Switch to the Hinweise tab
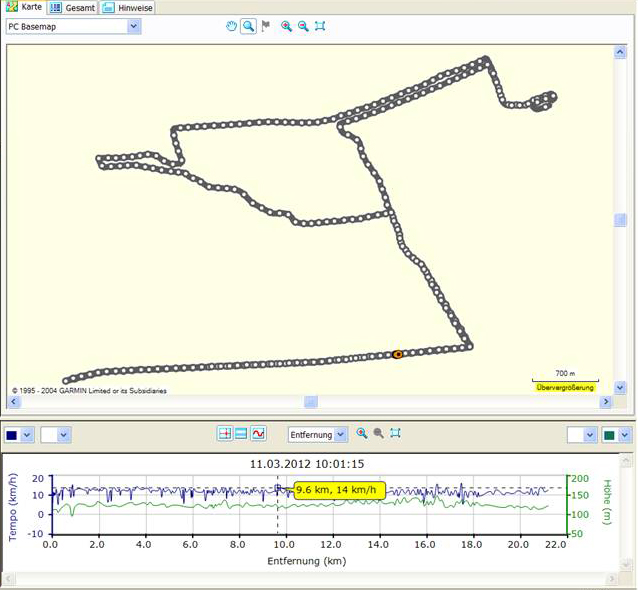638x590 pixels. point(127,7)
